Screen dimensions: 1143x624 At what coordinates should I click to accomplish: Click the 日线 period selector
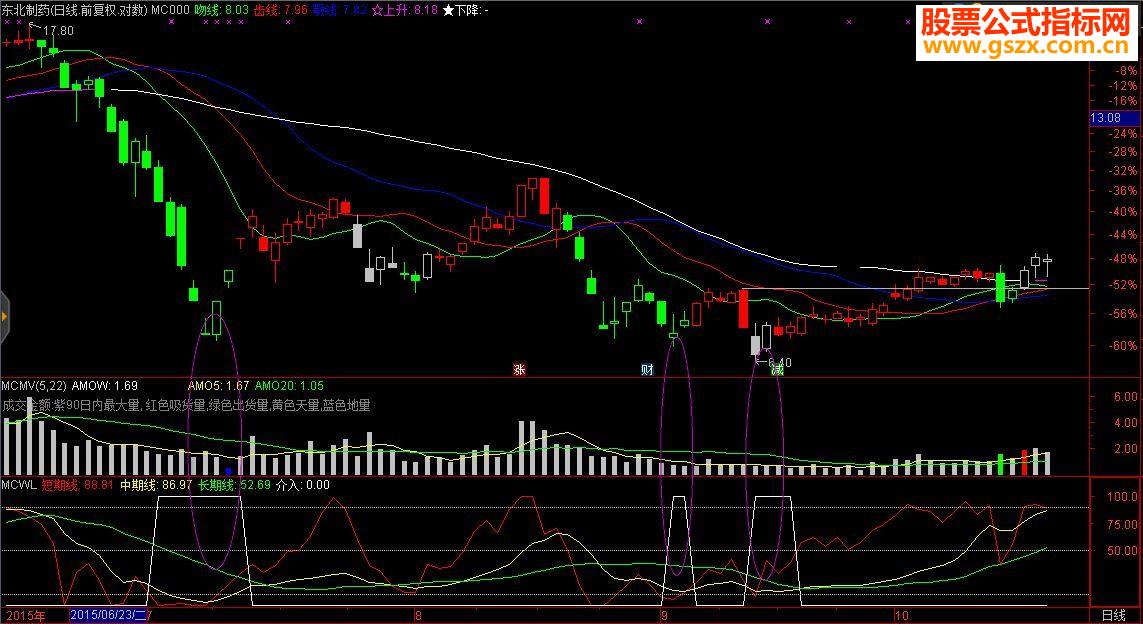1113,616
